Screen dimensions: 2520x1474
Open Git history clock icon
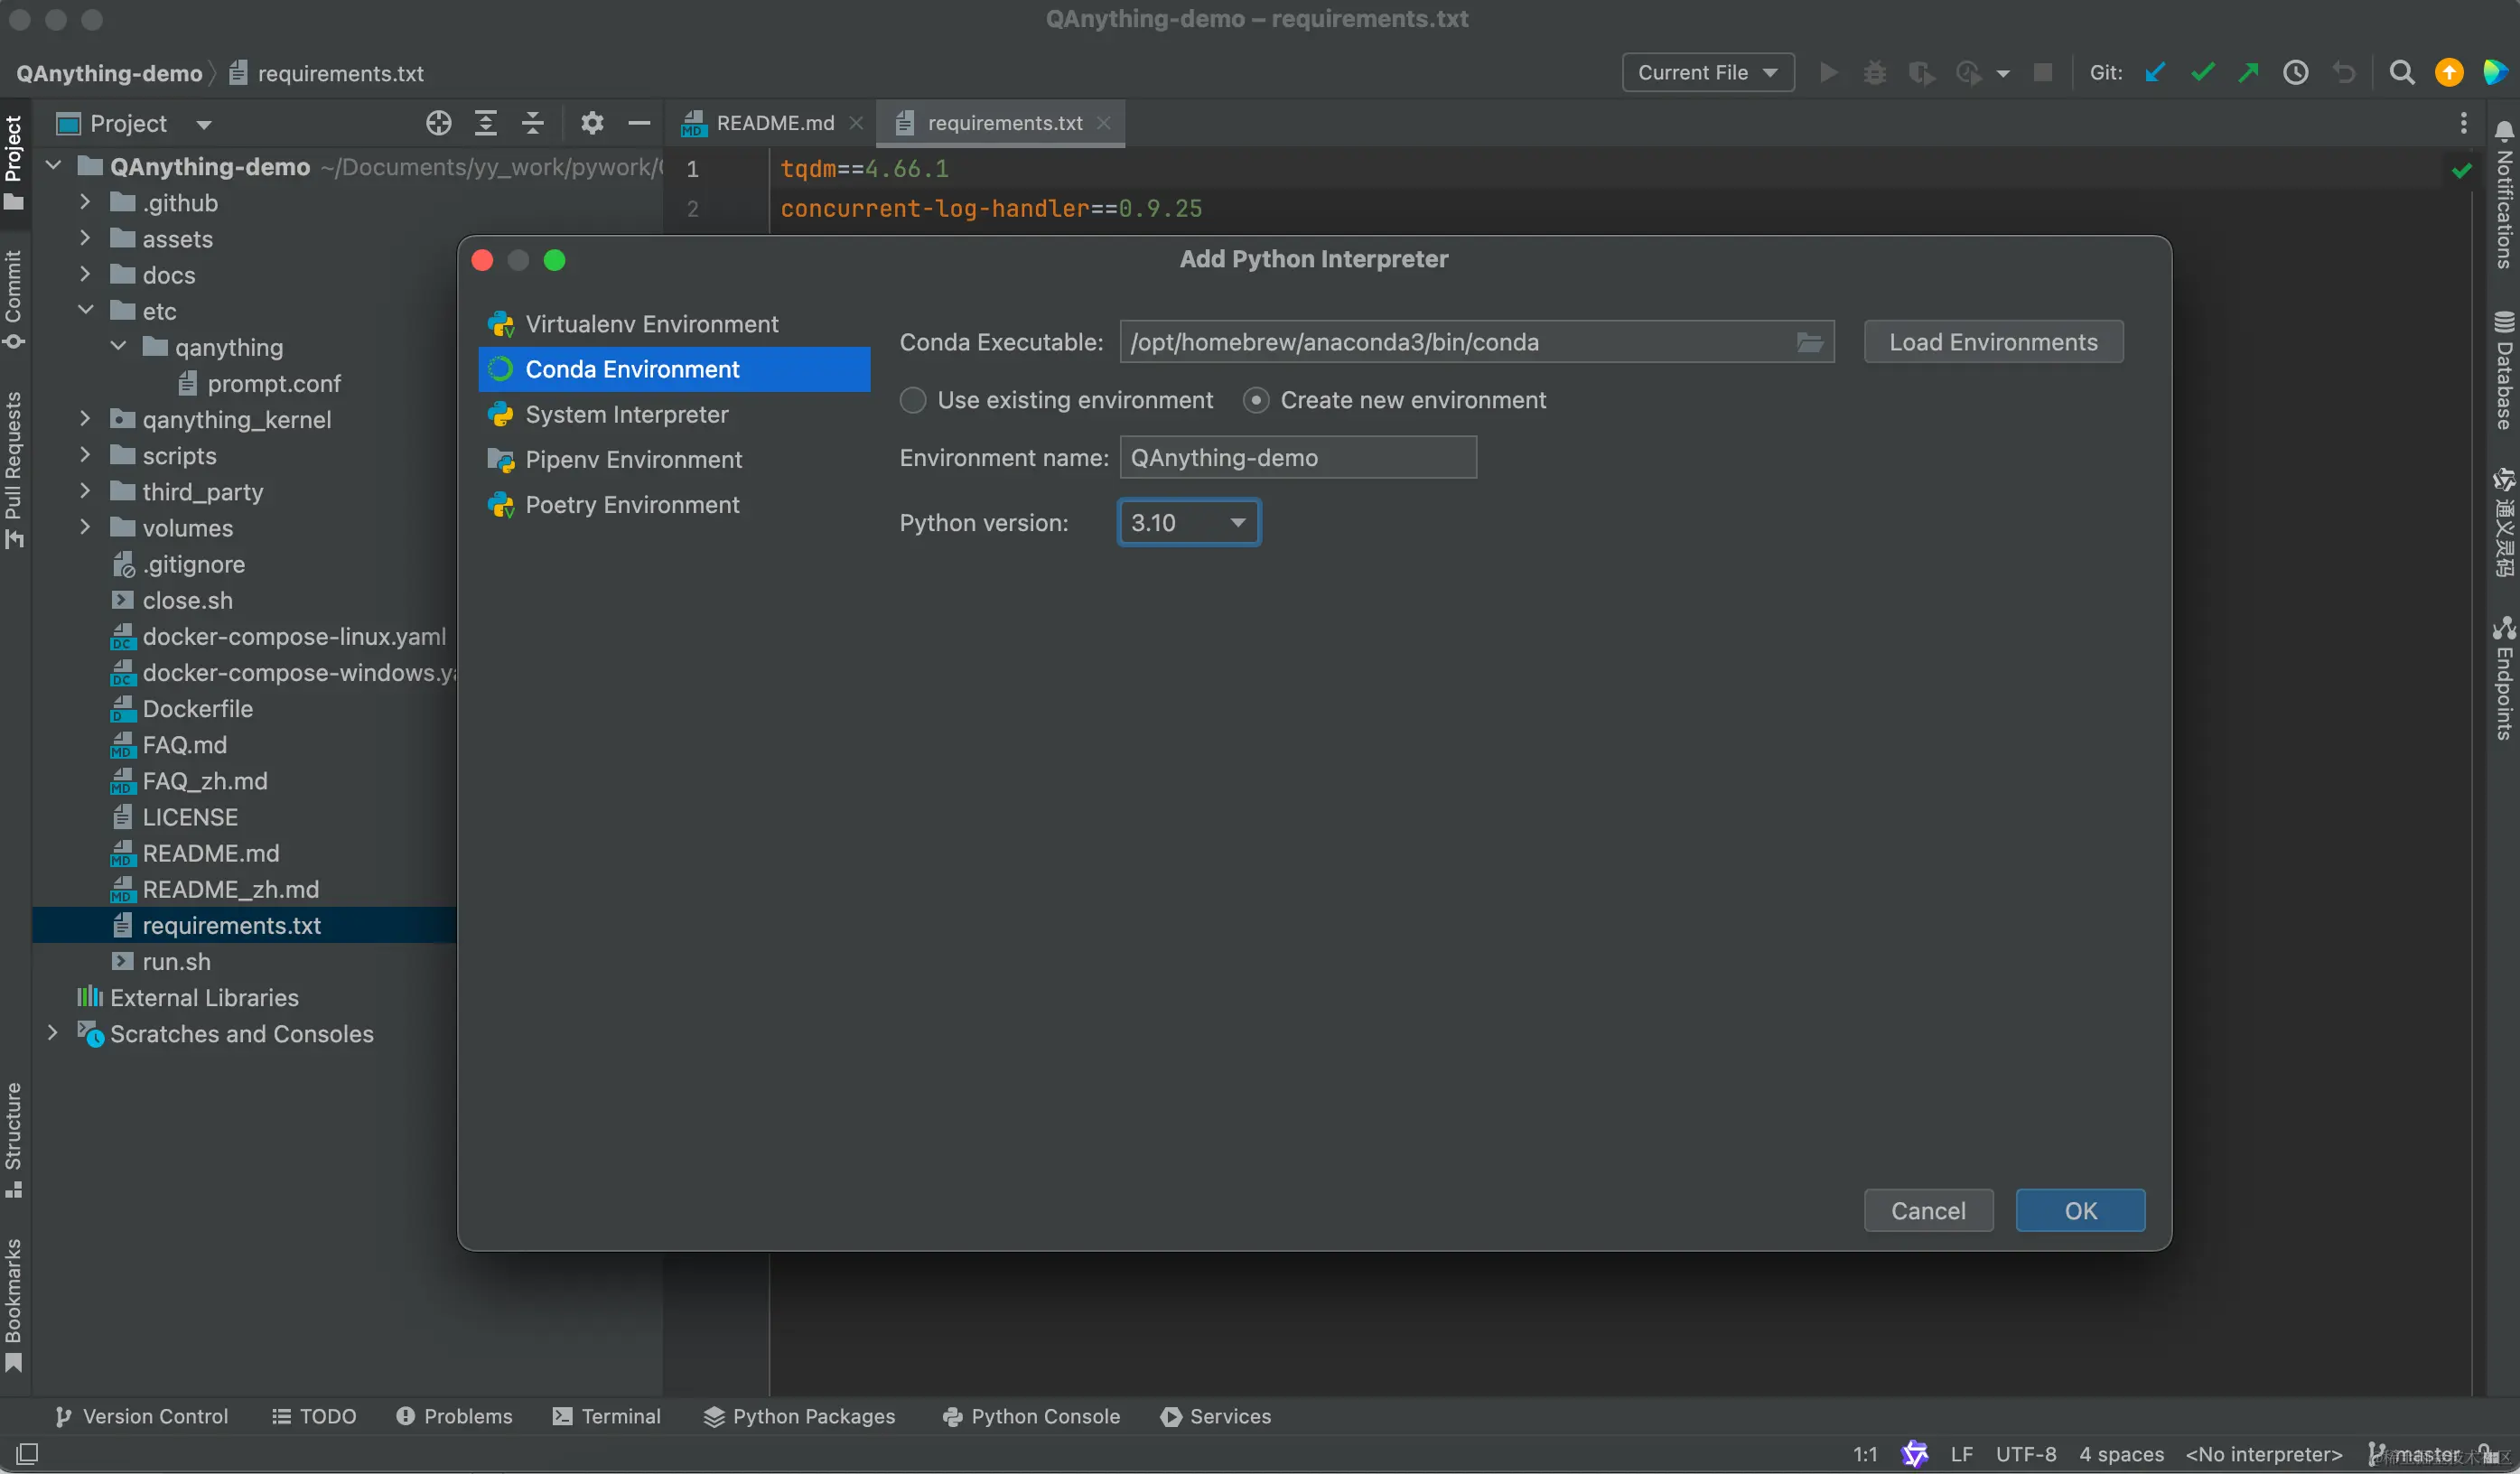pyautogui.click(x=2295, y=73)
